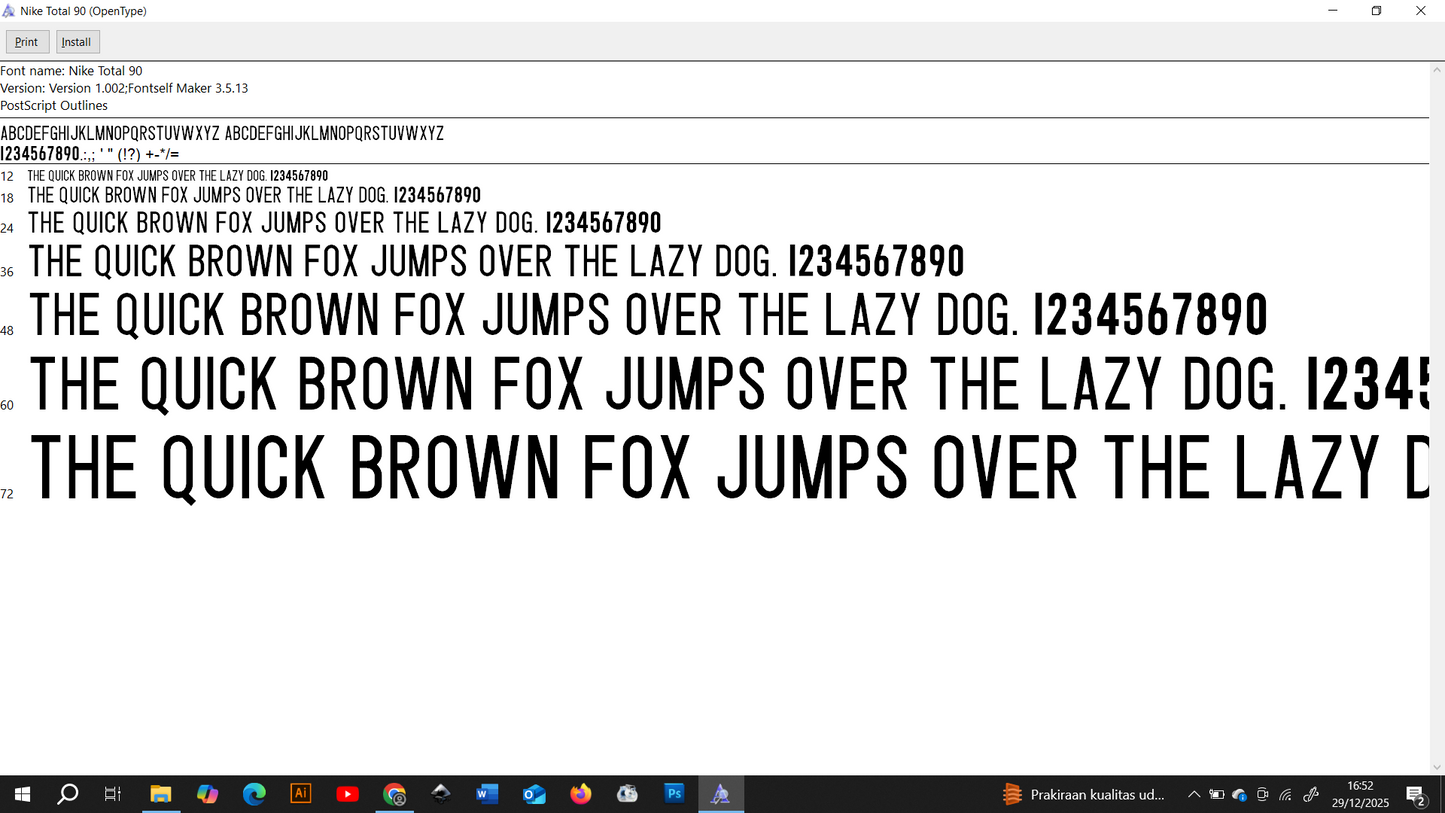Open the Windows Start menu
1445x813 pixels.
[x=22, y=795]
